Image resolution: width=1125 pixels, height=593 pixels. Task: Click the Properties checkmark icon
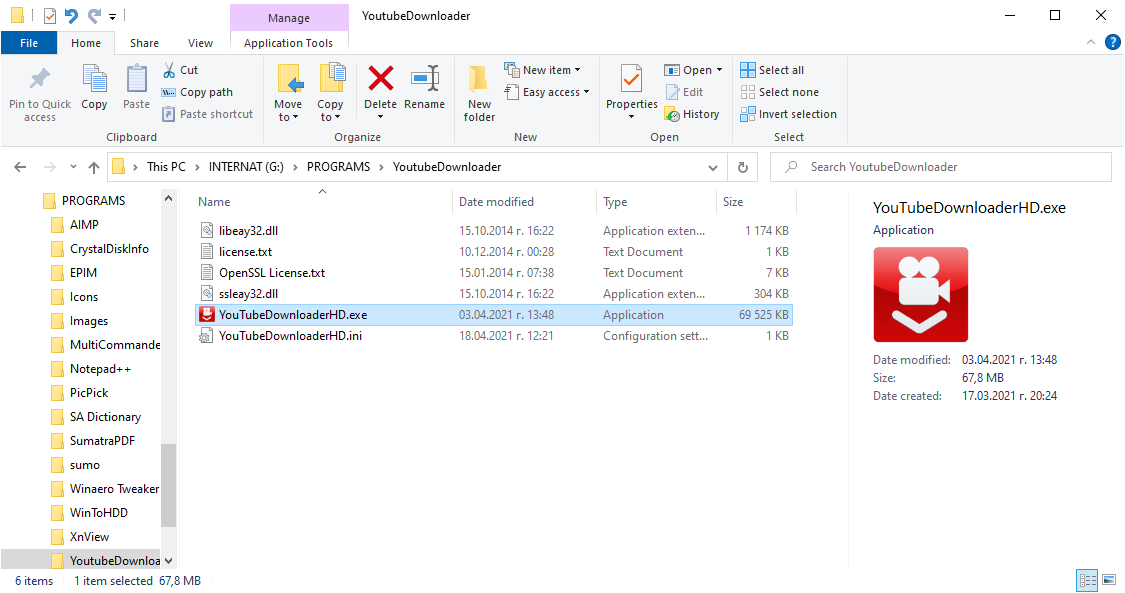[x=631, y=79]
